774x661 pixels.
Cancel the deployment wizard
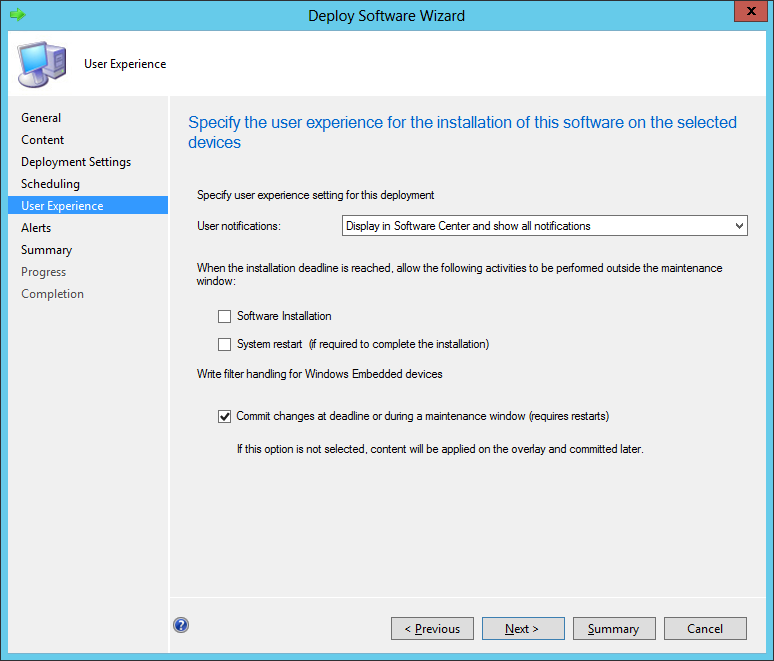click(705, 628)
